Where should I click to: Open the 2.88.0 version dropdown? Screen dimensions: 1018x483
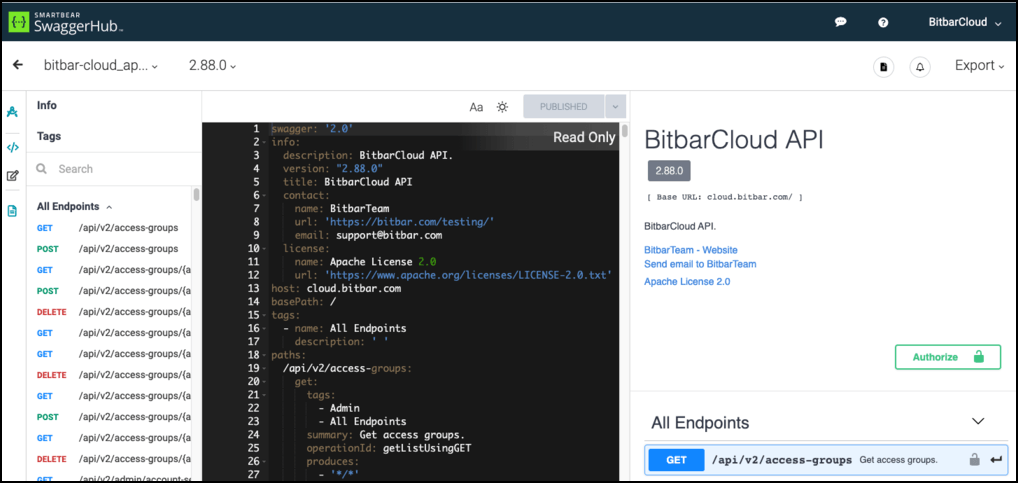coord(212,66)
